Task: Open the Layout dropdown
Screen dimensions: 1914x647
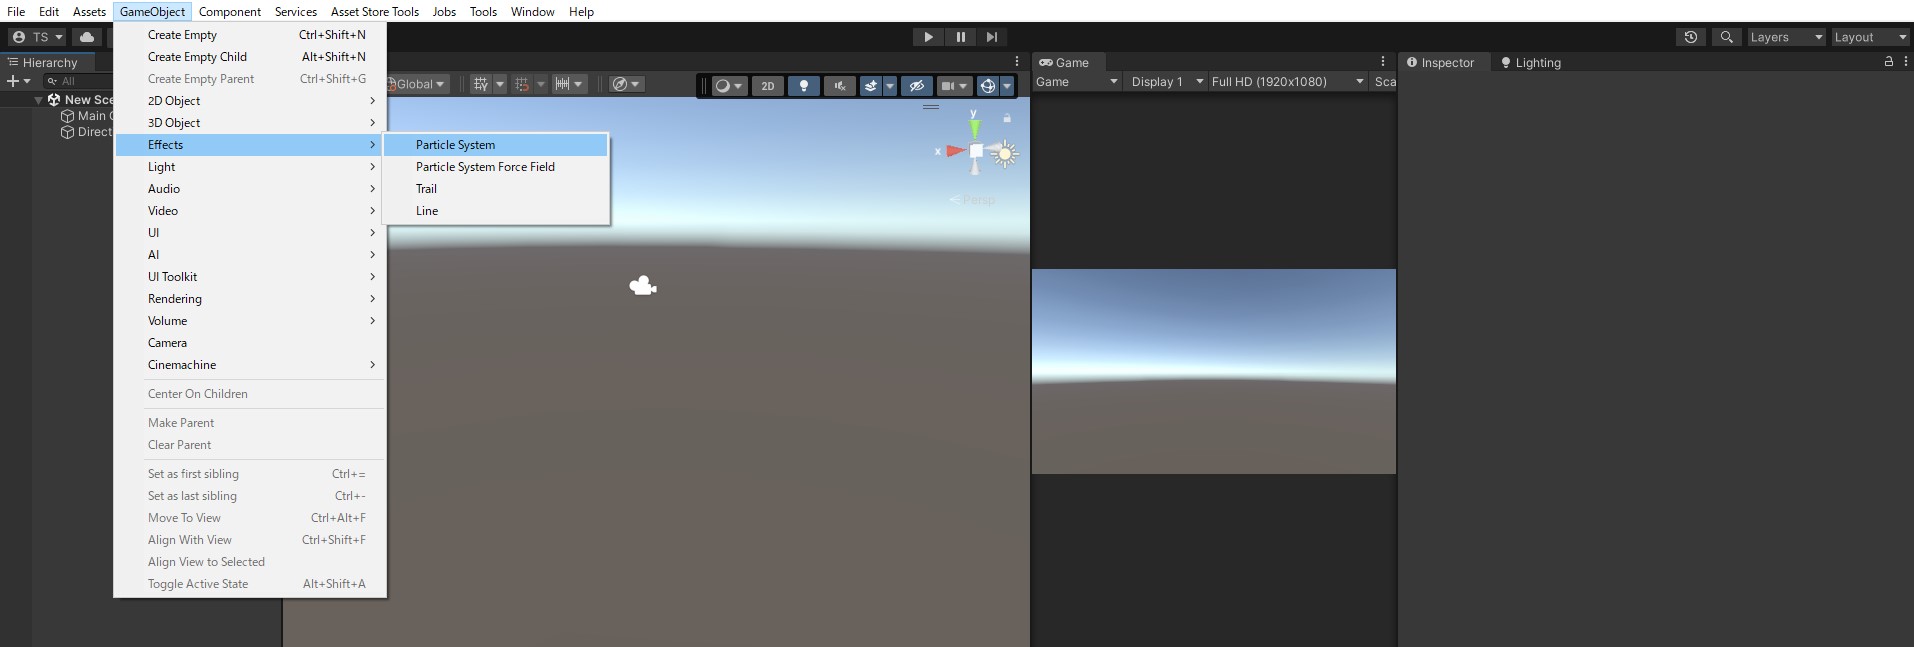Action: [1870, 37]
